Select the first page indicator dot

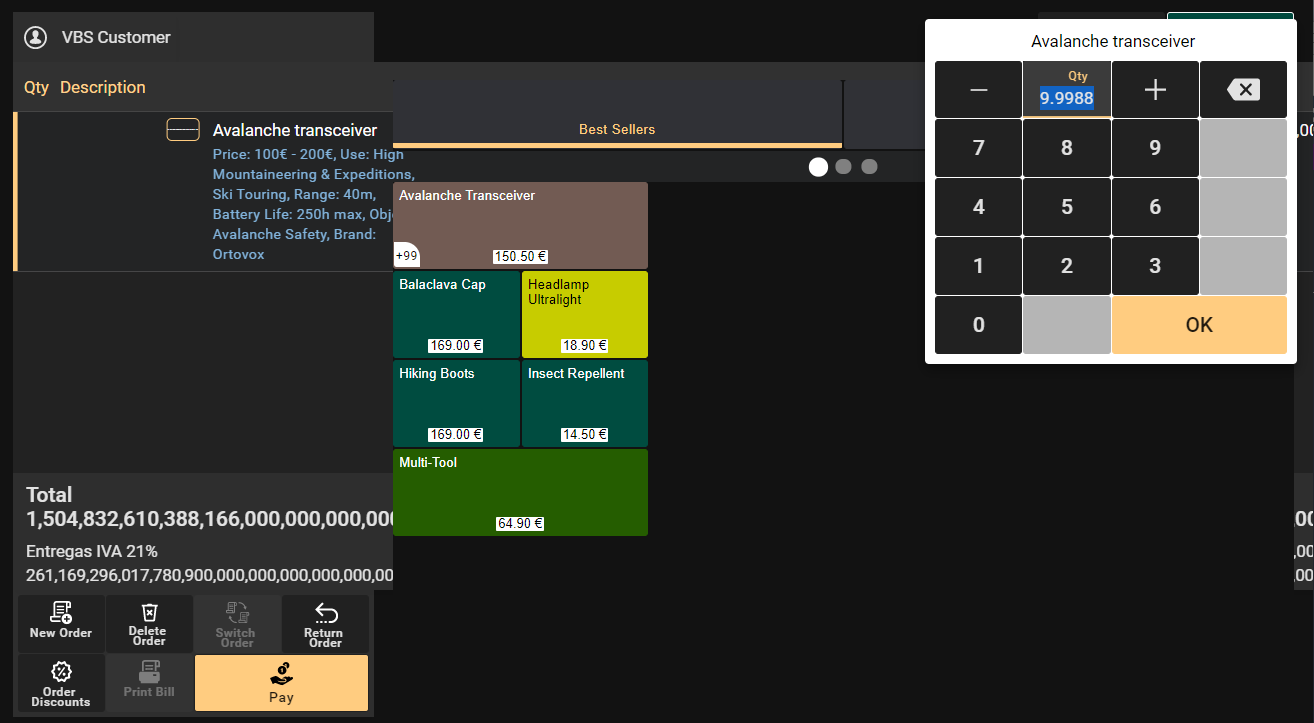tap(818, 167)
